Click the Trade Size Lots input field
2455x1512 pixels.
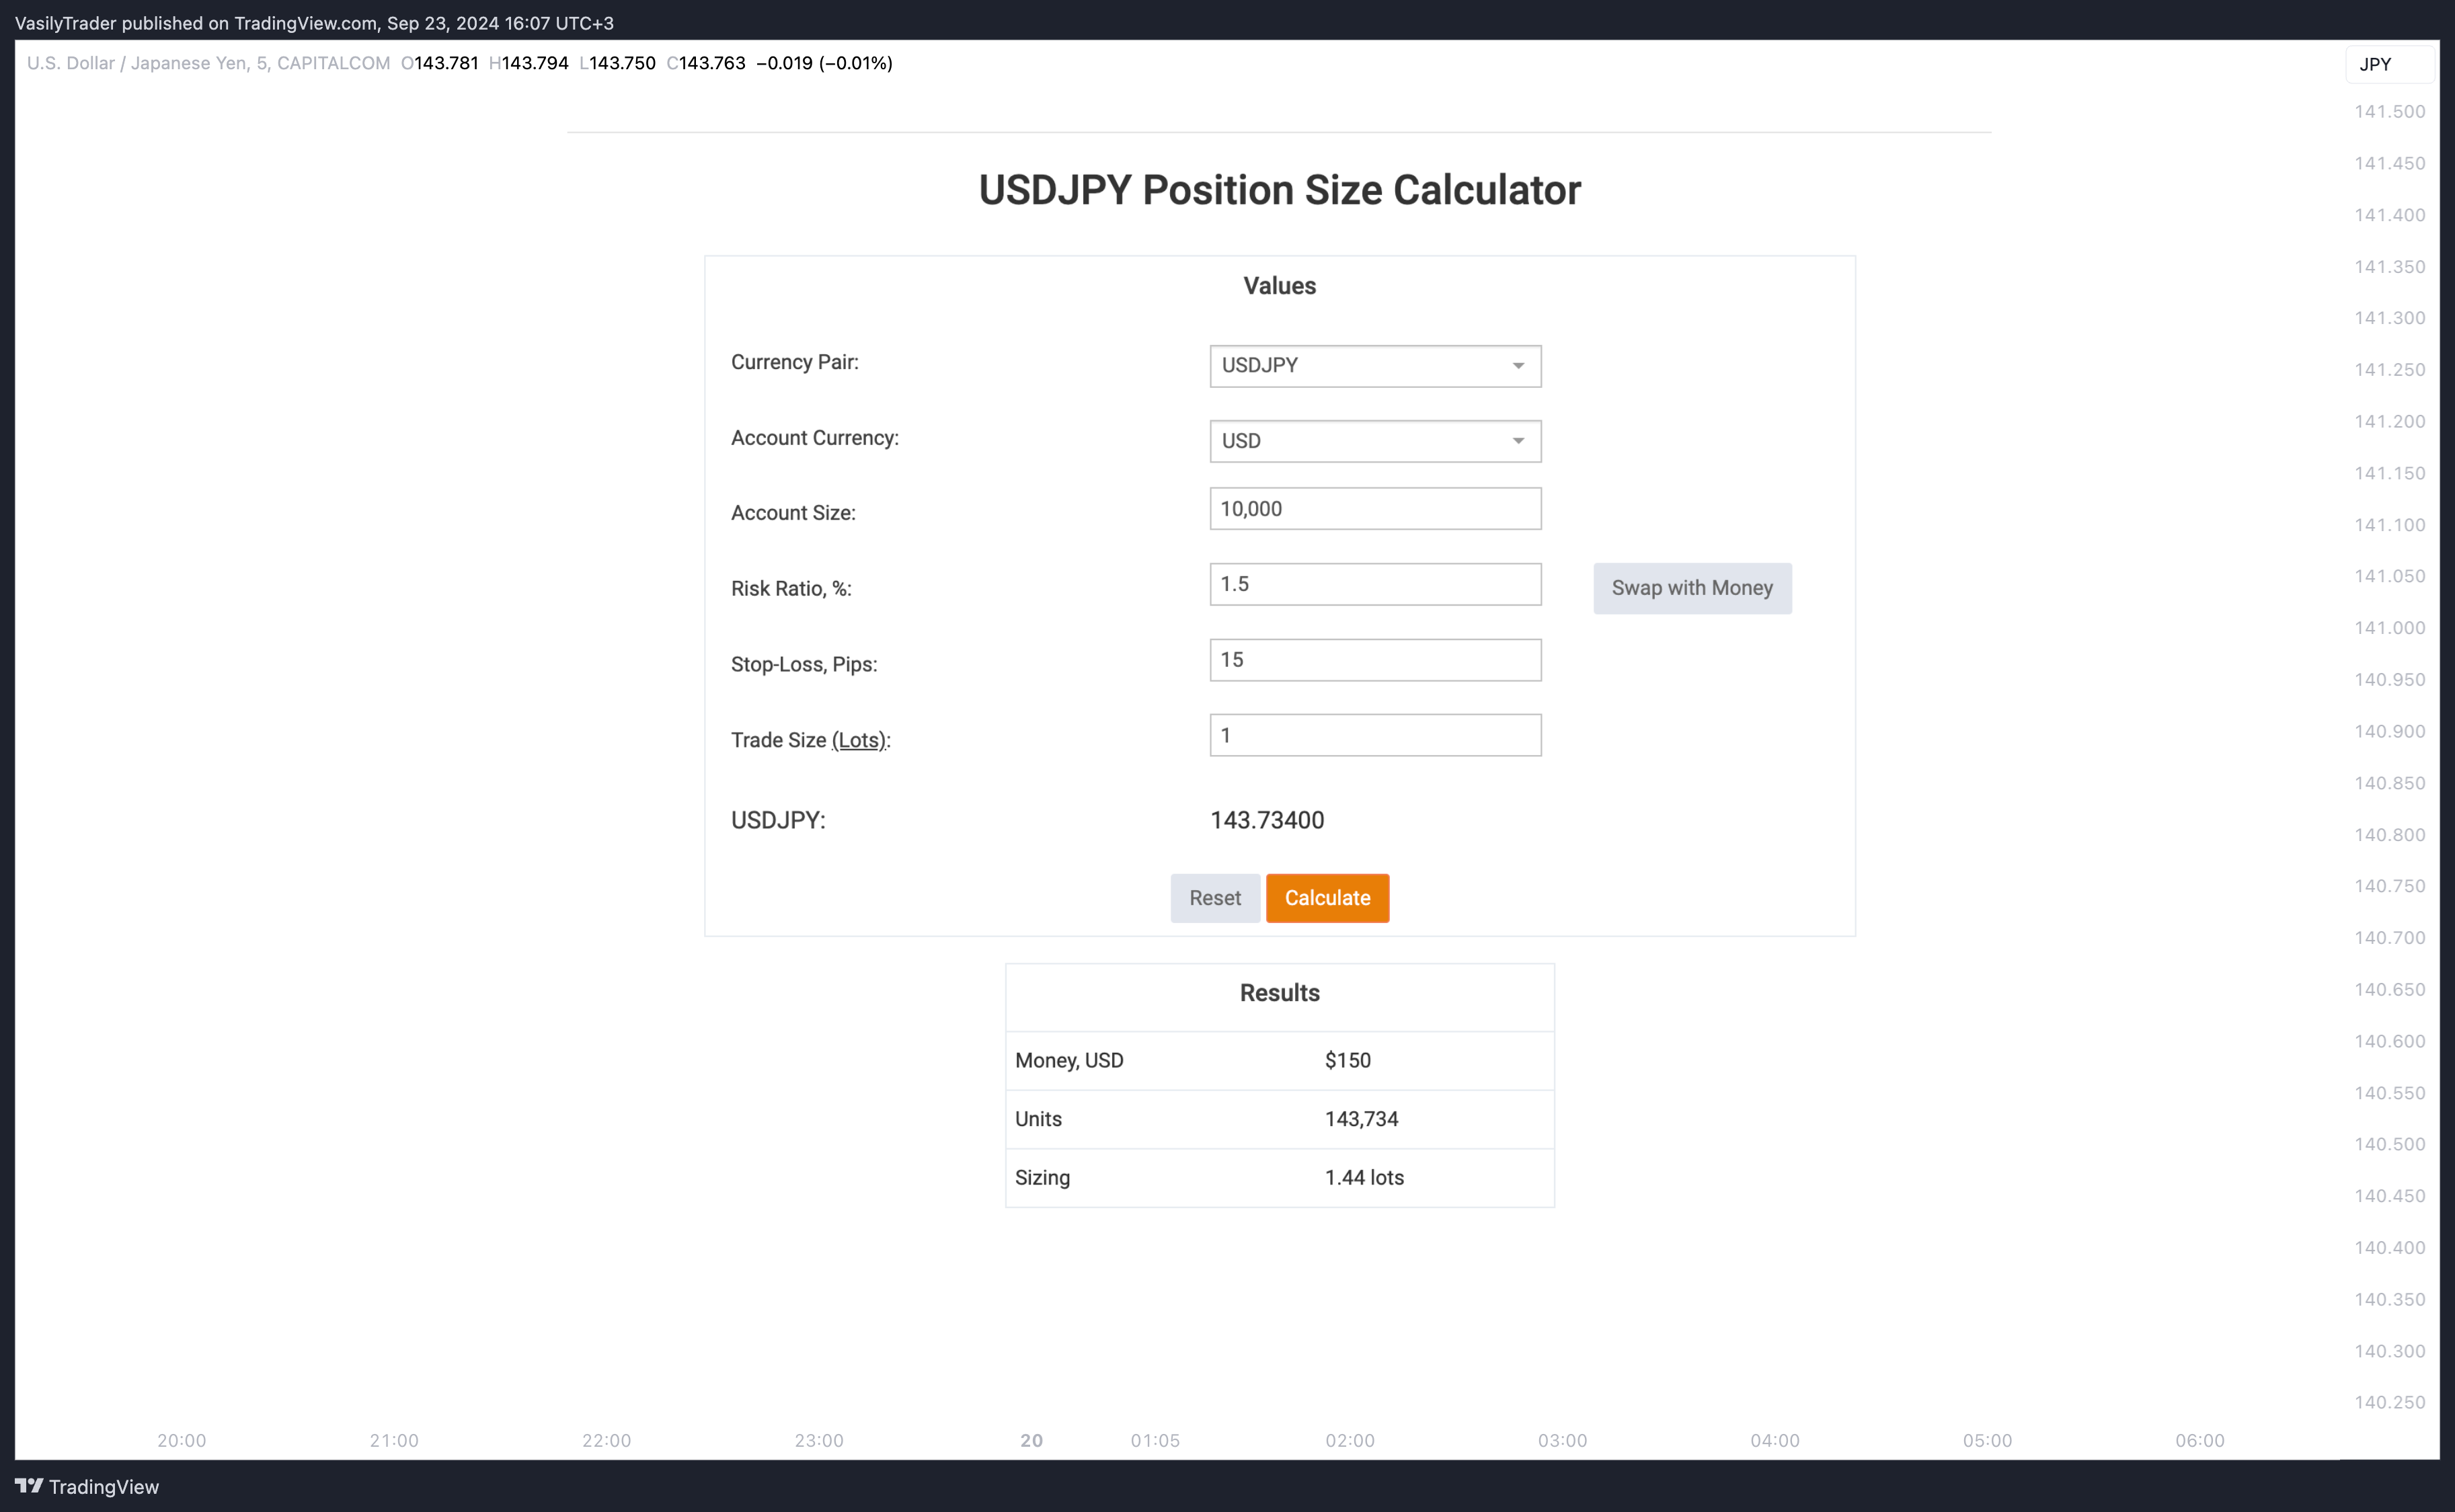point(1375,735)
